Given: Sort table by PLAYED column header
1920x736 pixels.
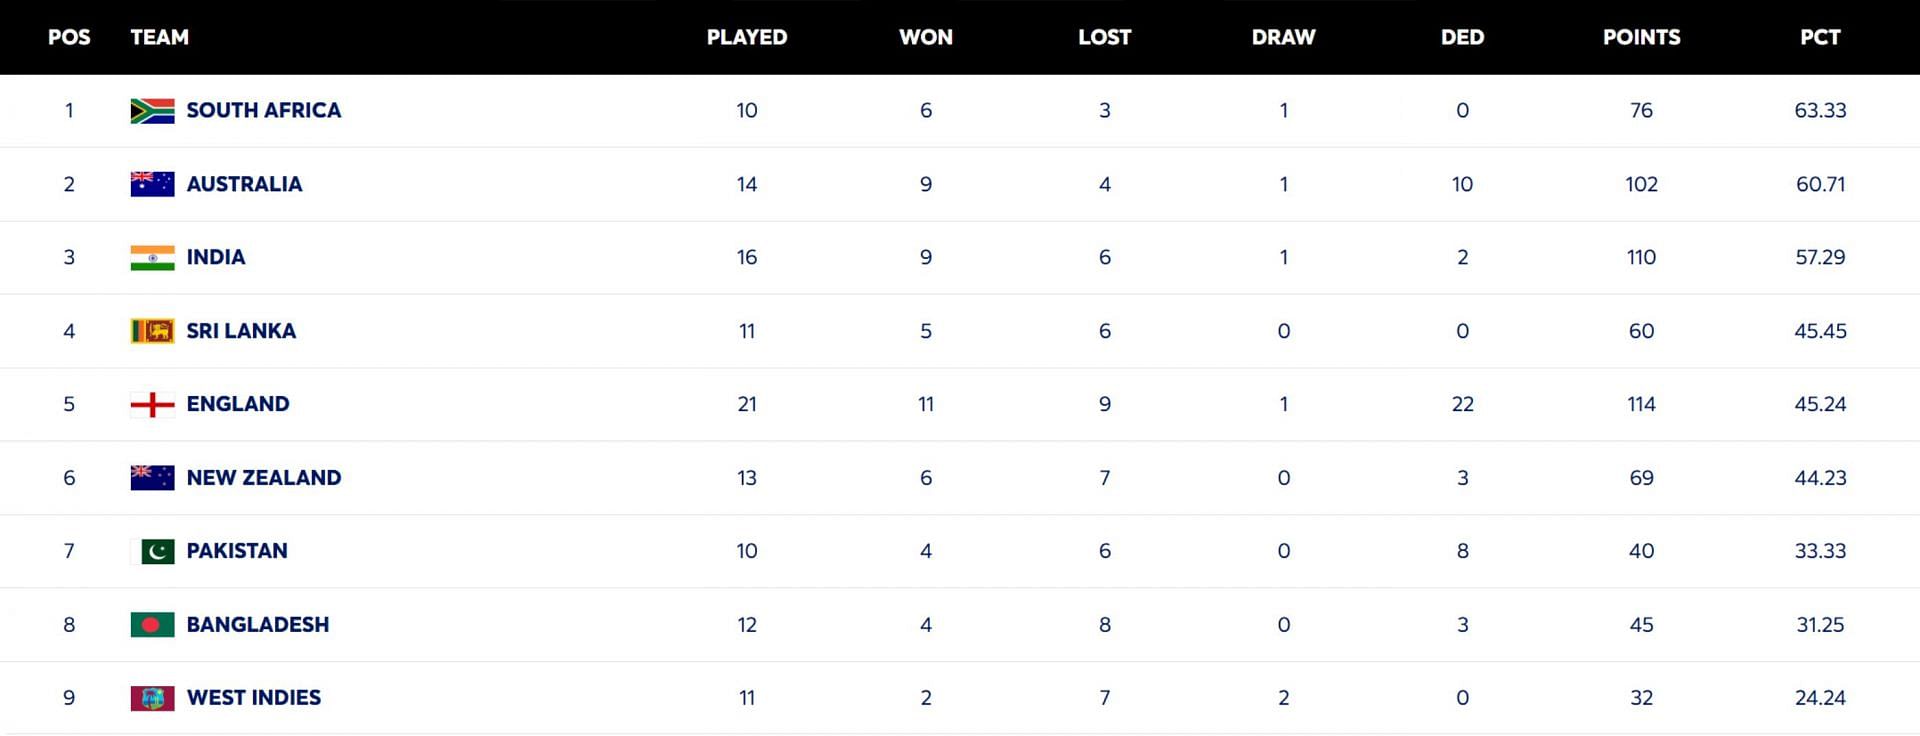Looking at the screenshot, I should tap(747, 37).
